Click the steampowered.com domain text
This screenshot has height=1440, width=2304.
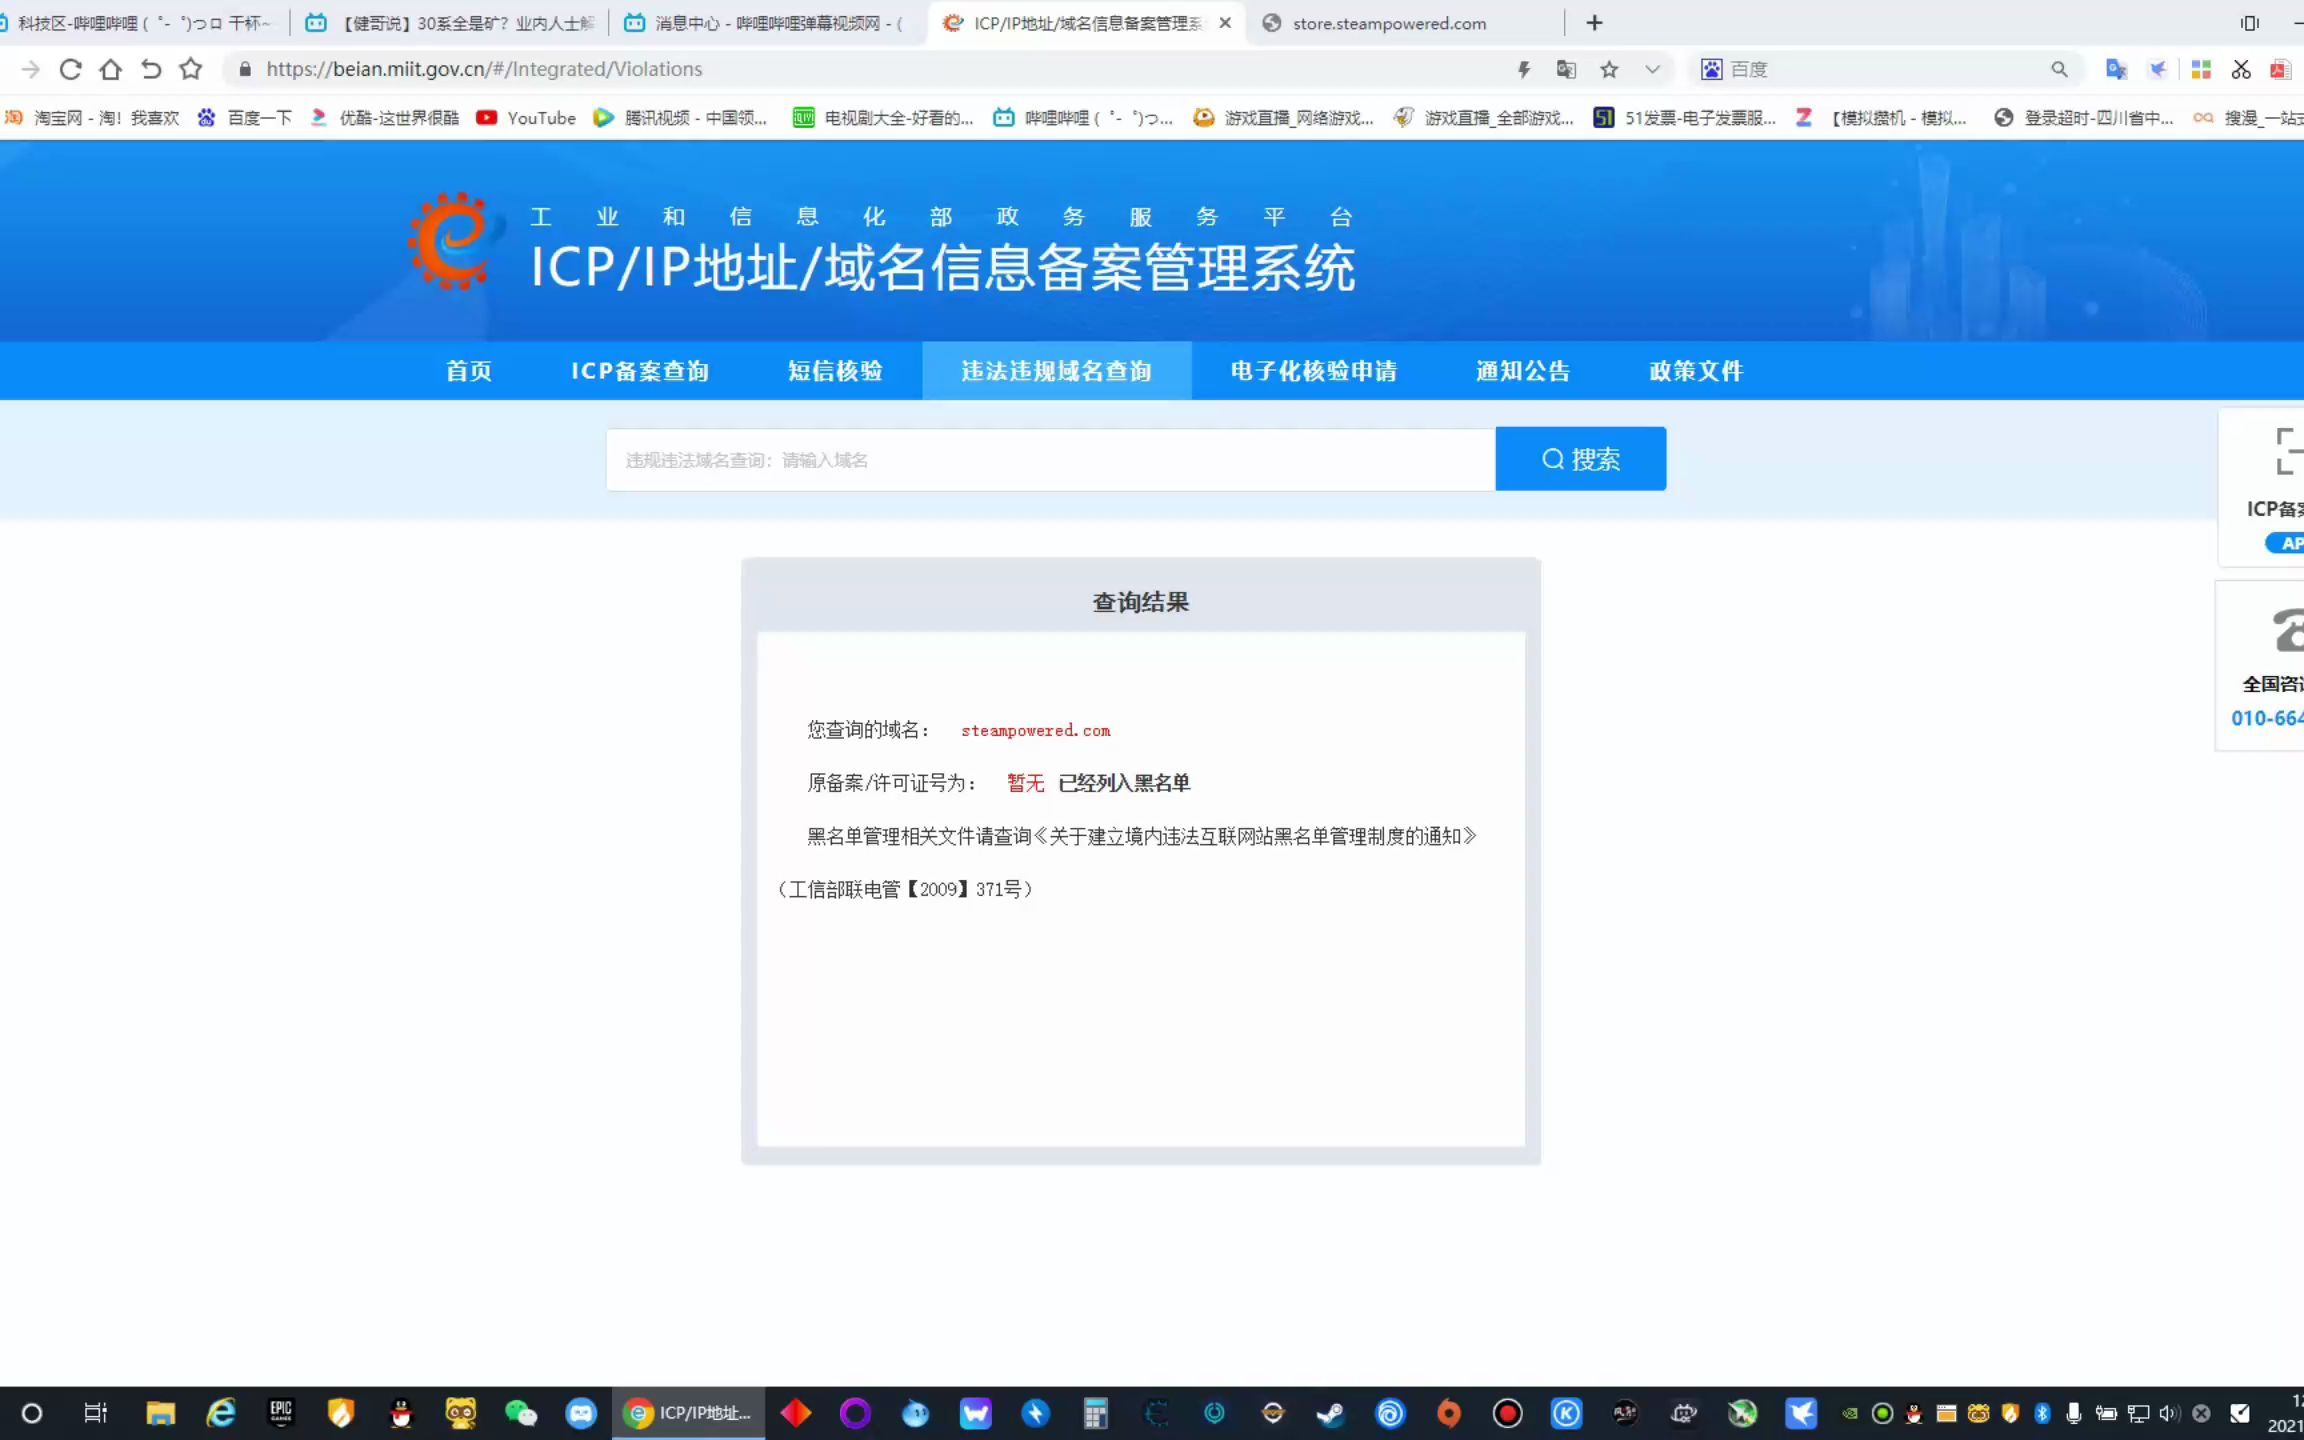tap(1036, 731)
